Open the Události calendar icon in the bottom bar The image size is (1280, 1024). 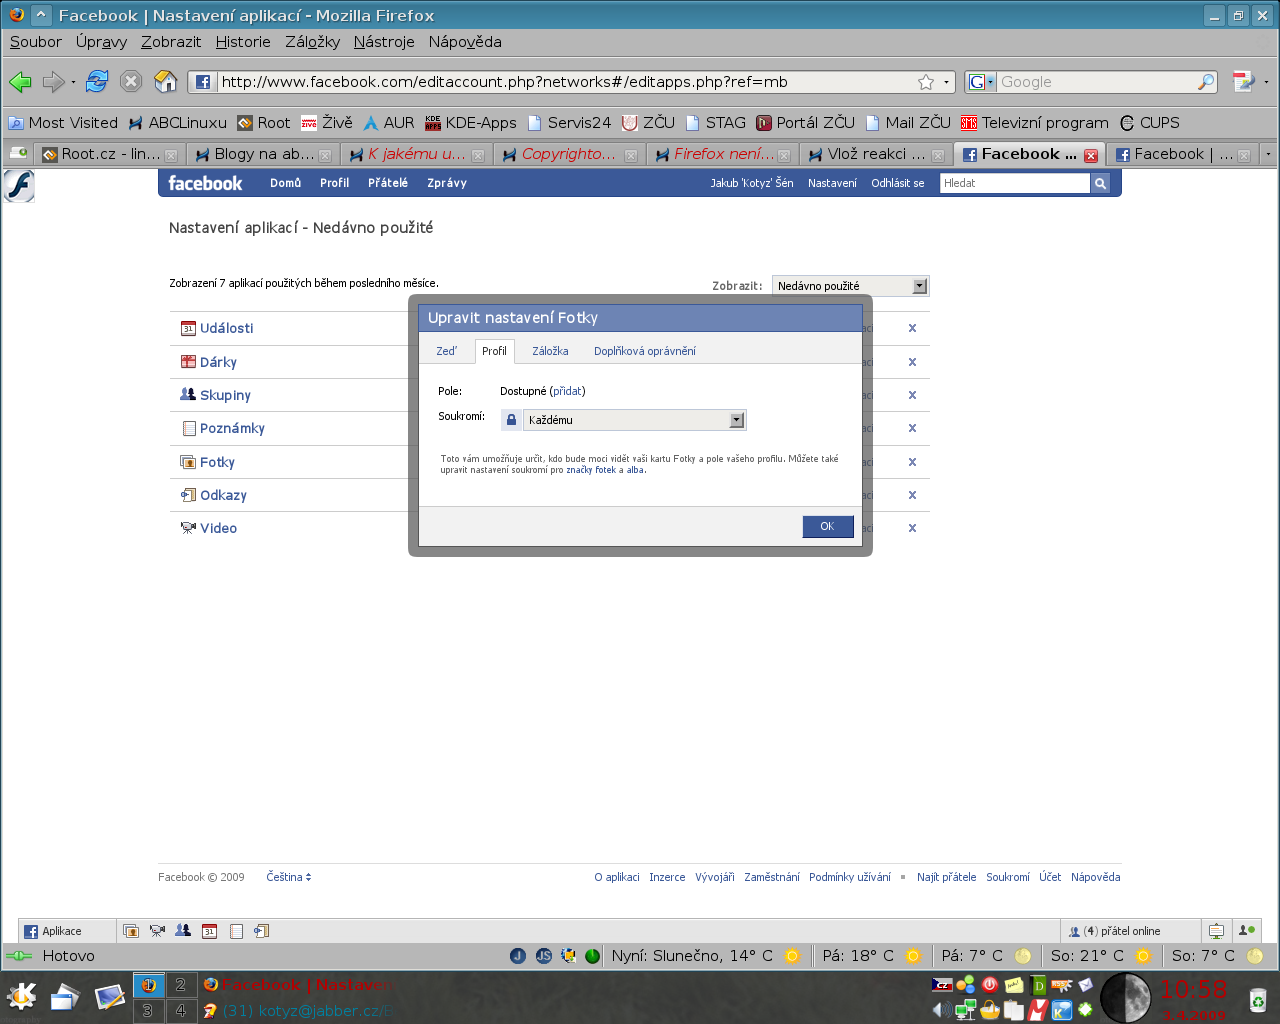(210, 931)
